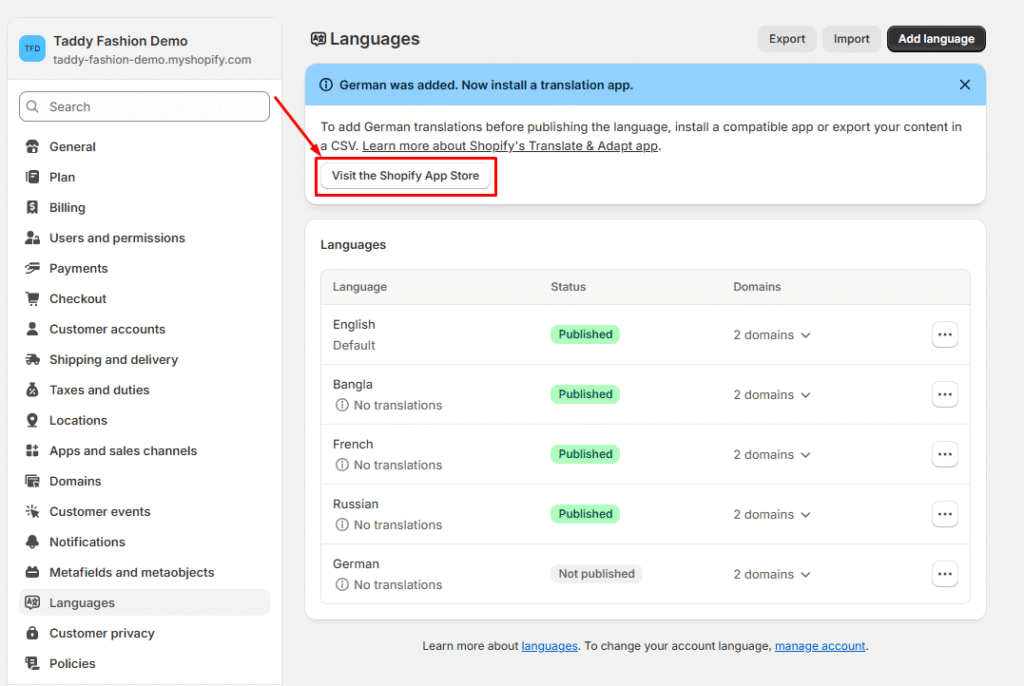Expand the Russian 2 domains dropdown
Image resolution: width=1024 pixels, height=686 pixels.
click(772, 514)
